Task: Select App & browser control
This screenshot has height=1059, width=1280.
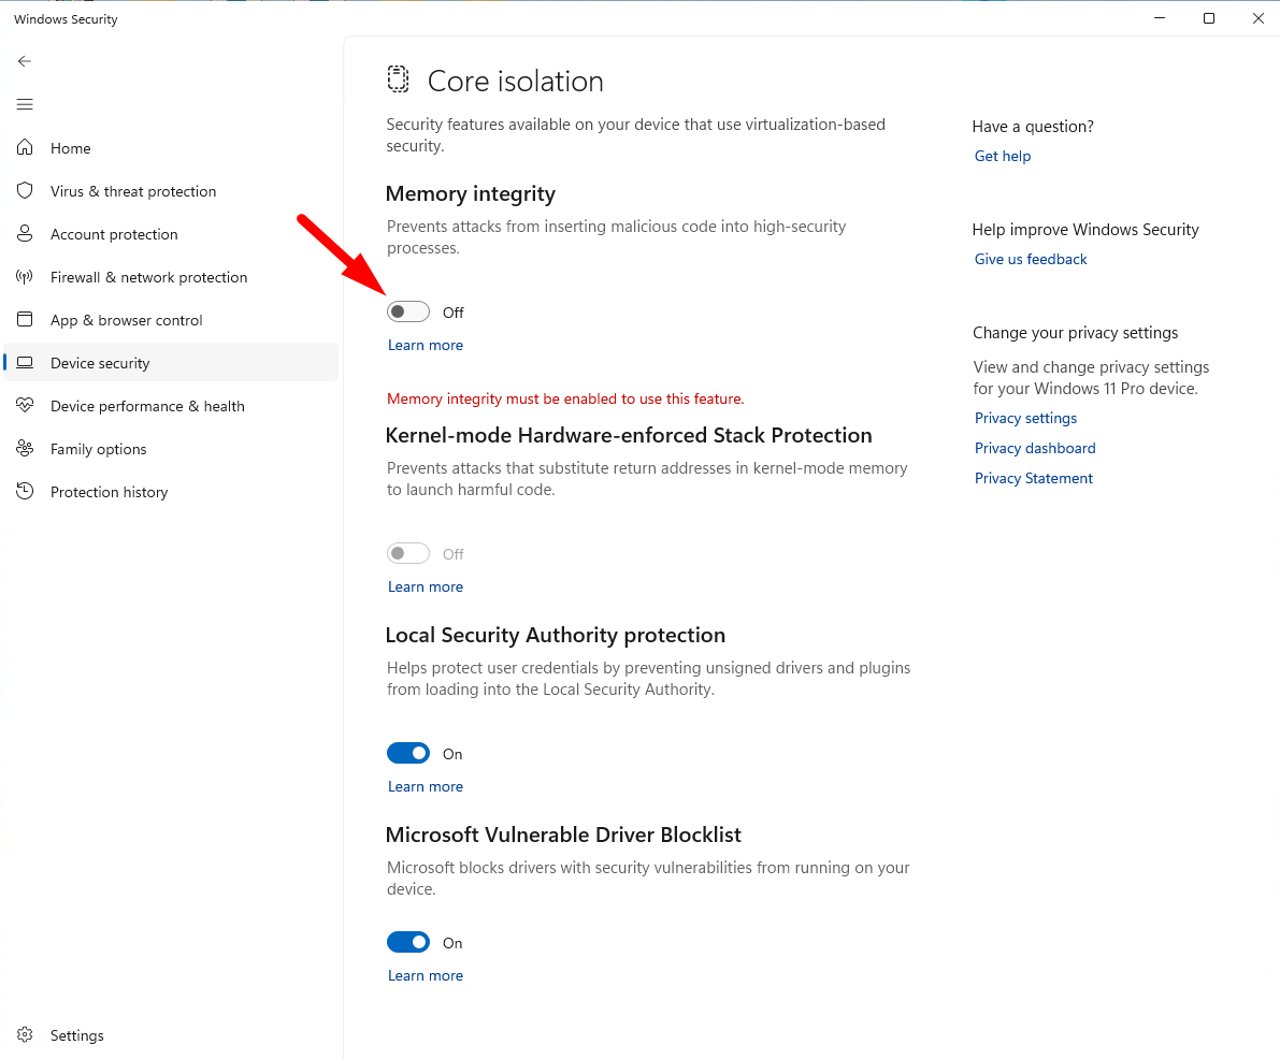Action: click(171, 320)
